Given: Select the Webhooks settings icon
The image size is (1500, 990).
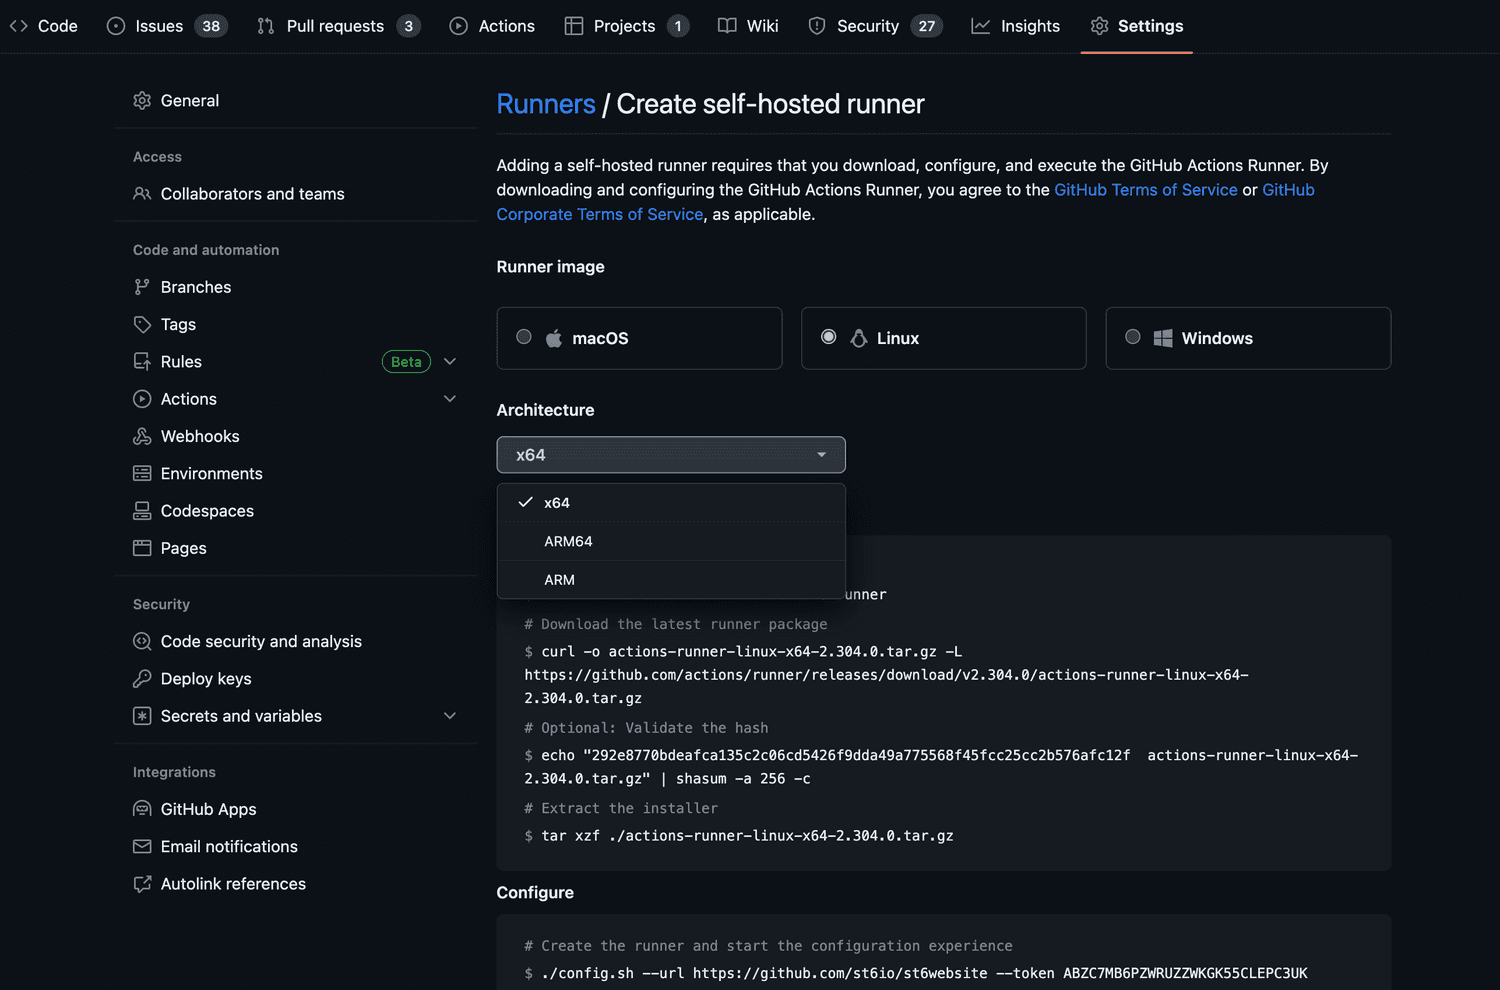Looking at the screenshot, I should coord(142,436).
